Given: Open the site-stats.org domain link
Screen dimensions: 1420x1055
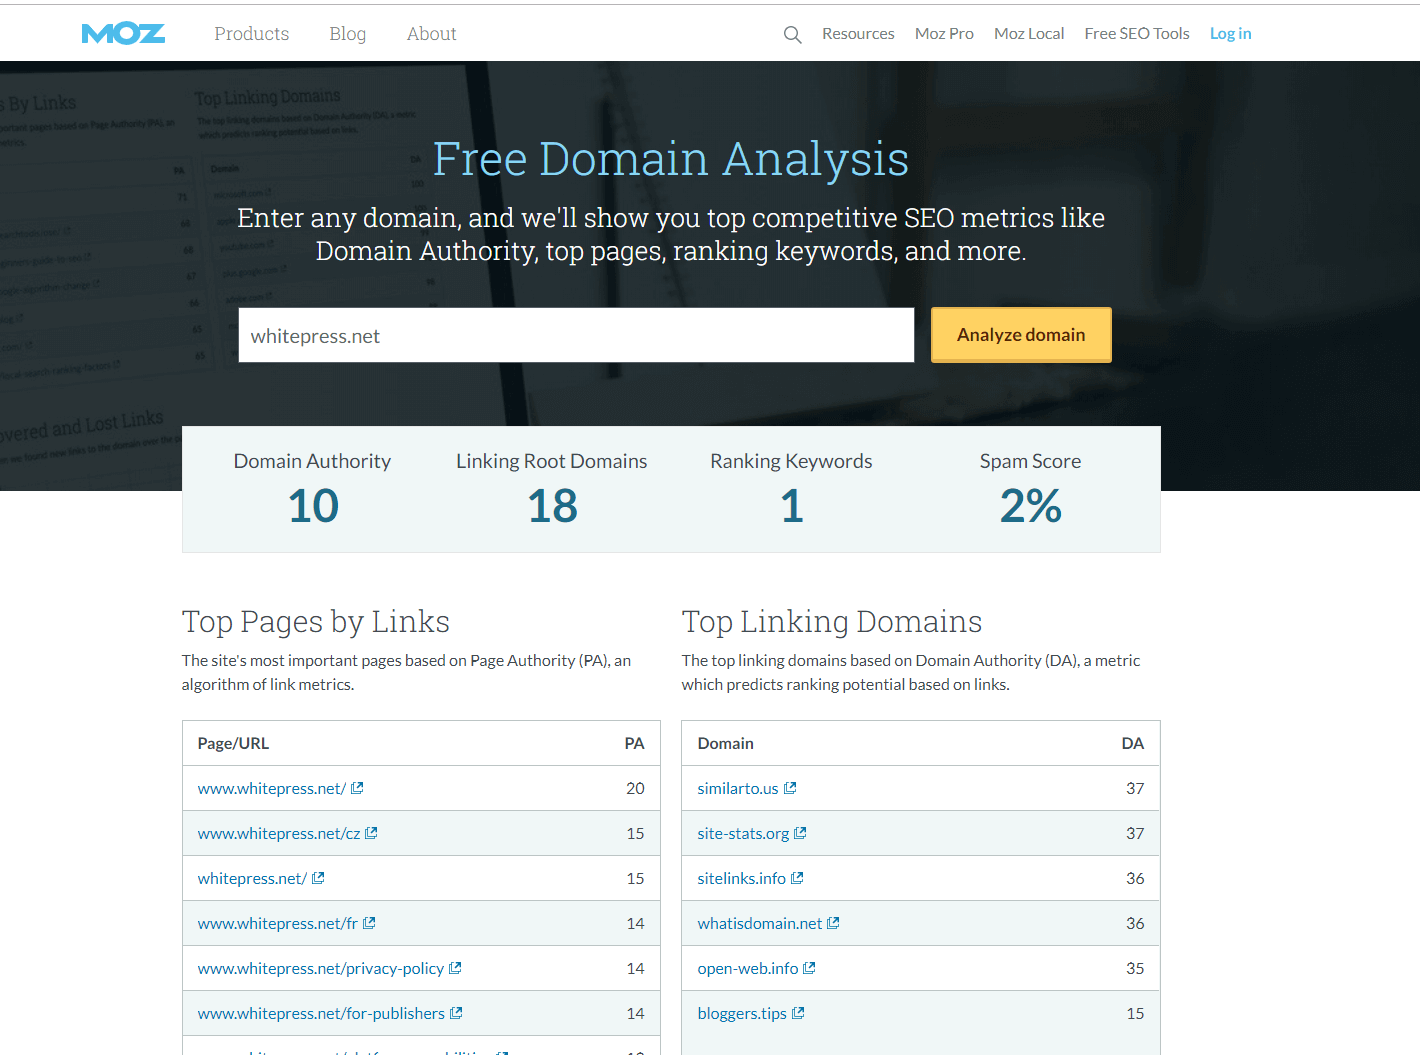Looking at the screenshot, I should [743, 834].
